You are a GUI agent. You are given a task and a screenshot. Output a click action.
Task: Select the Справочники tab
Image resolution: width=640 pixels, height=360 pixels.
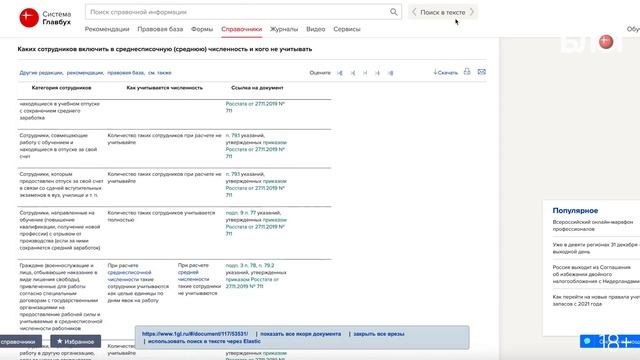point(242,29)
